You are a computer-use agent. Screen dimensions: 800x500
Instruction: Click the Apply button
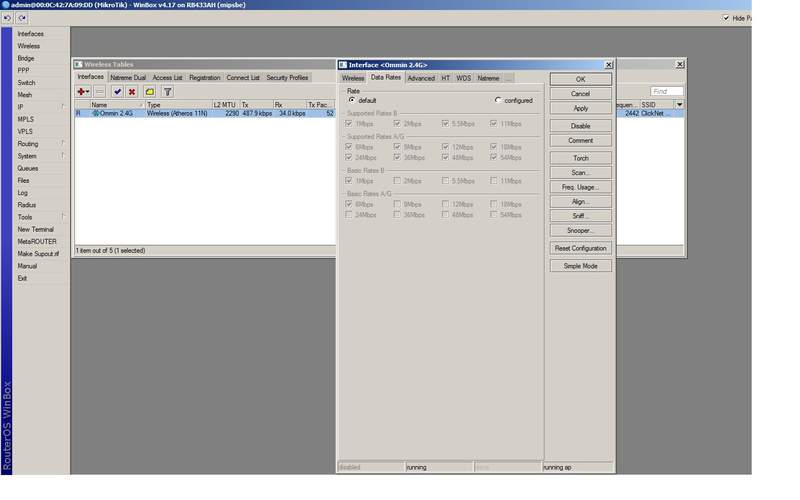click(x=581, y=108)
